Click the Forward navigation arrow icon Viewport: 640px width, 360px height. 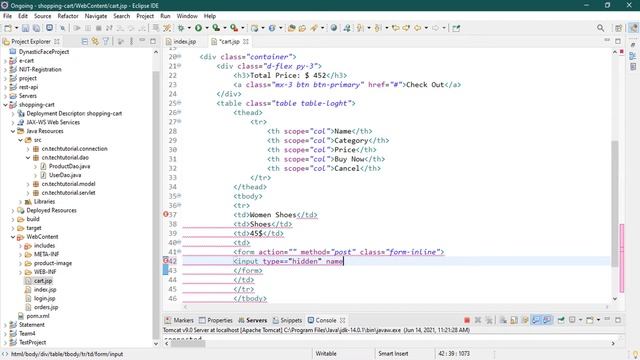click(436, 28)
